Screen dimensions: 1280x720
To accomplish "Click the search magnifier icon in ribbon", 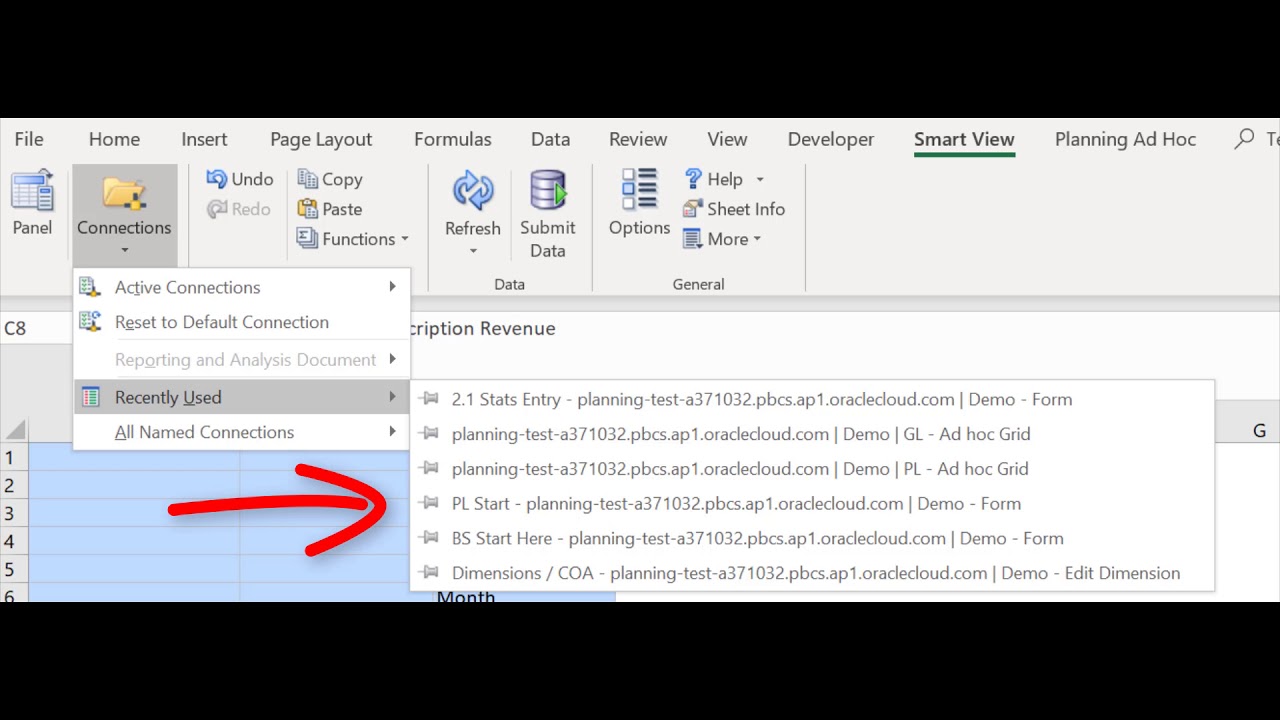I will (1244, 139).
